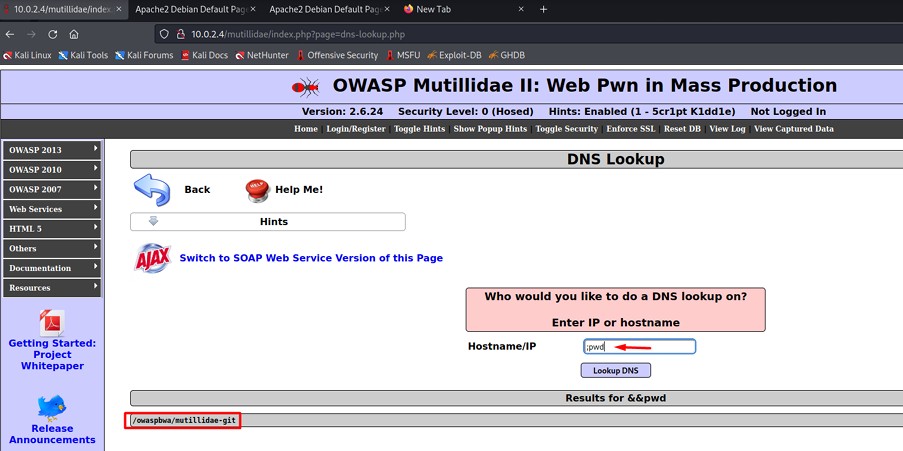Open the PDF whitepaper icon

(52, 323)
